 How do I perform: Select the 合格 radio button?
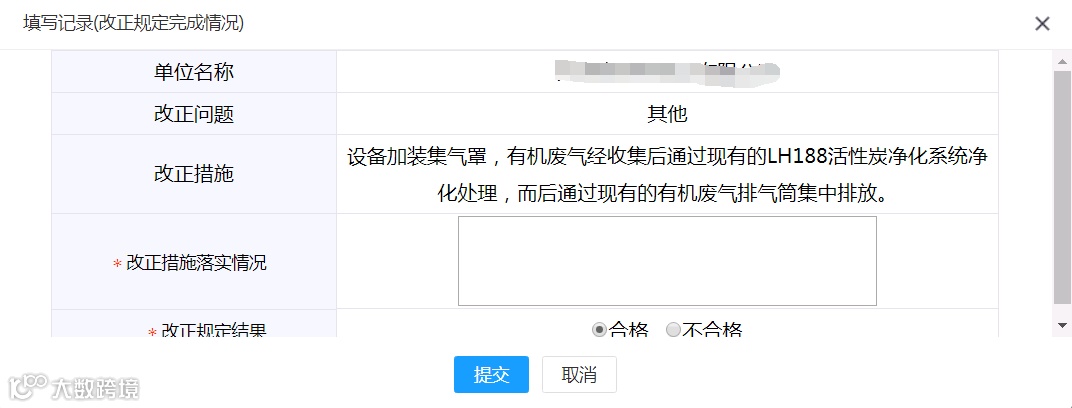point(599,330)
